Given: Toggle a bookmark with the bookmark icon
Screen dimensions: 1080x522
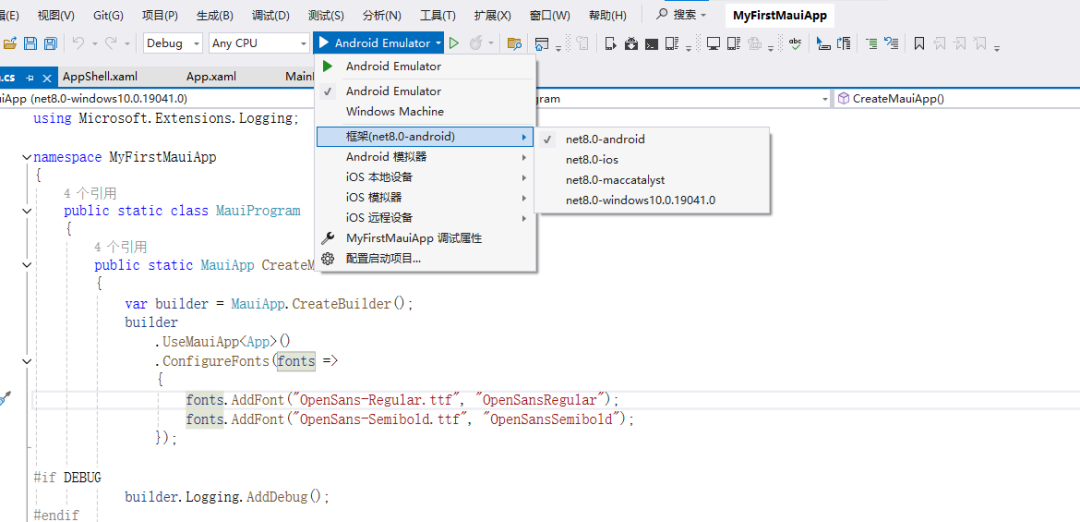Looking at the screenshot, I should pyautogui.click(x=919, y=43).
